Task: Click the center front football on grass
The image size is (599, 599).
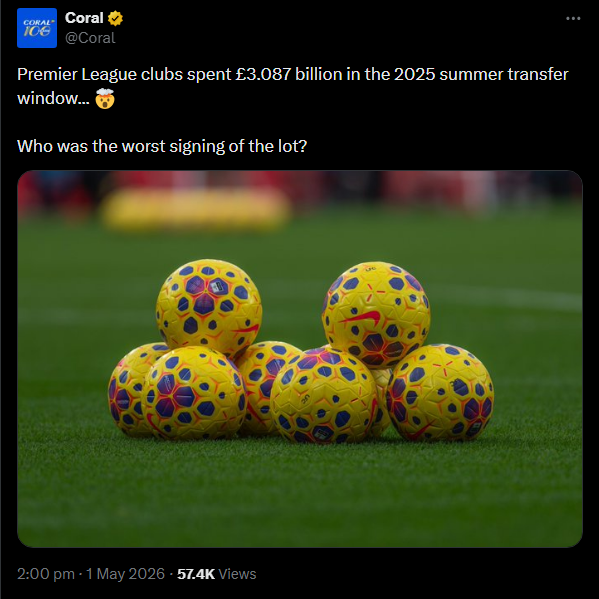Action: click(x=324, y=396)
